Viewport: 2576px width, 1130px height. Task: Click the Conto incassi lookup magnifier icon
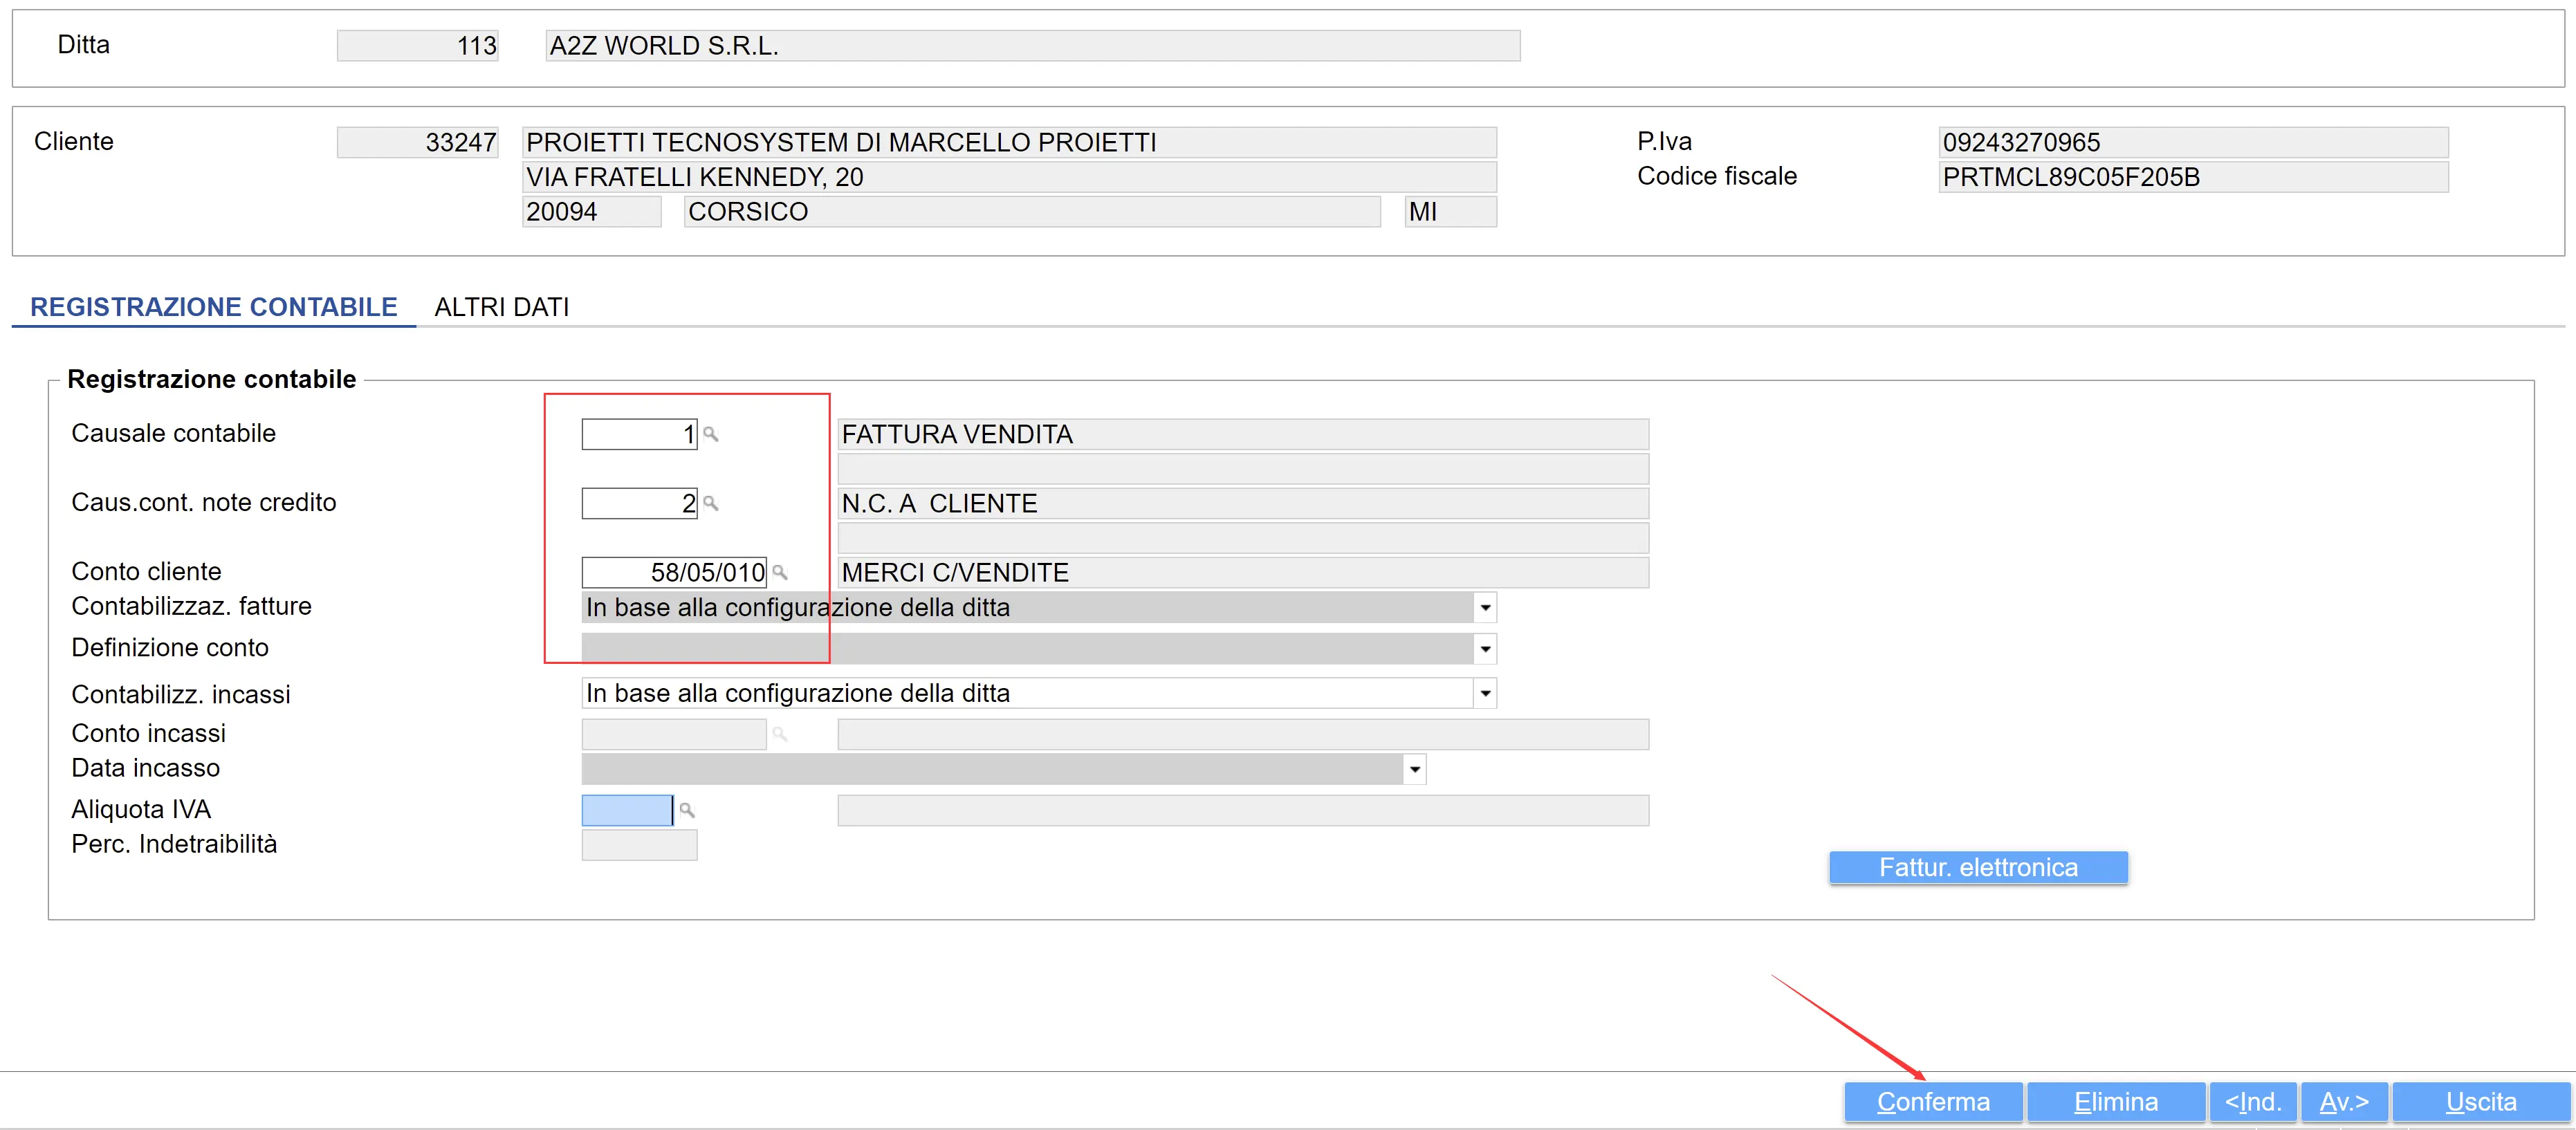(x=779, y=735)
